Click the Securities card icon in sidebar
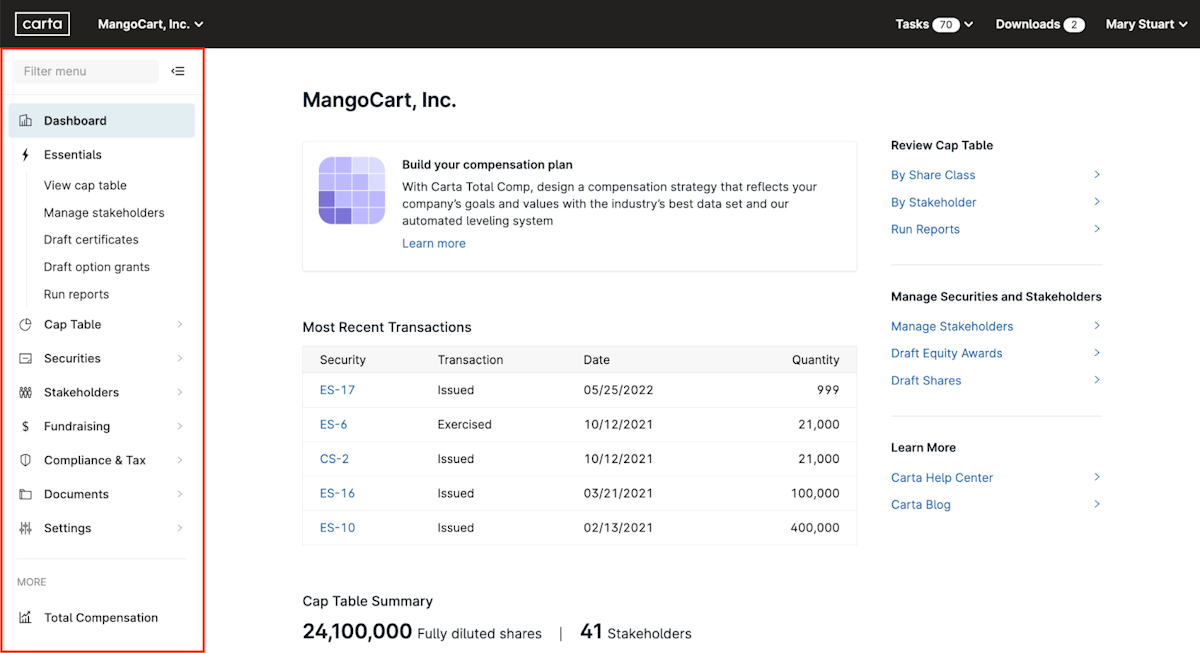 coord(24,358)
